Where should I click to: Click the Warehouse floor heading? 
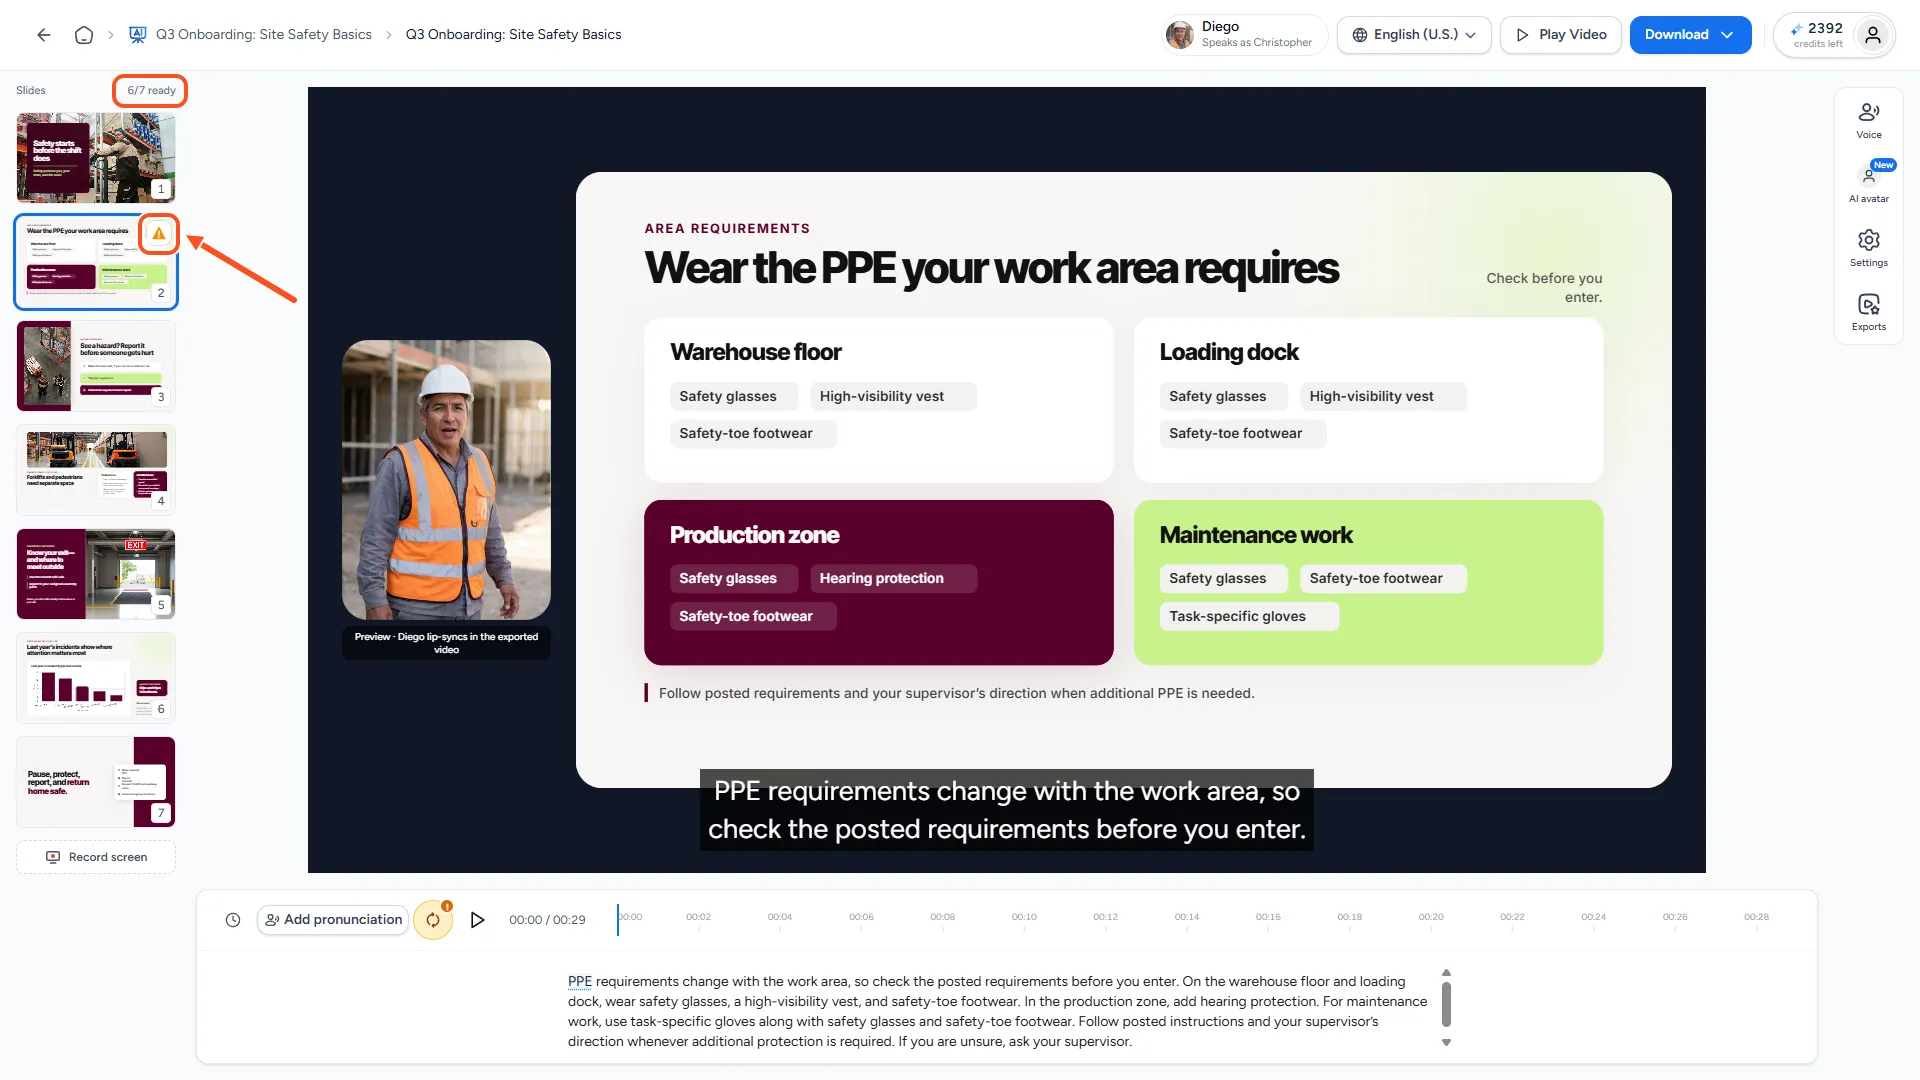tap(756, 352)
